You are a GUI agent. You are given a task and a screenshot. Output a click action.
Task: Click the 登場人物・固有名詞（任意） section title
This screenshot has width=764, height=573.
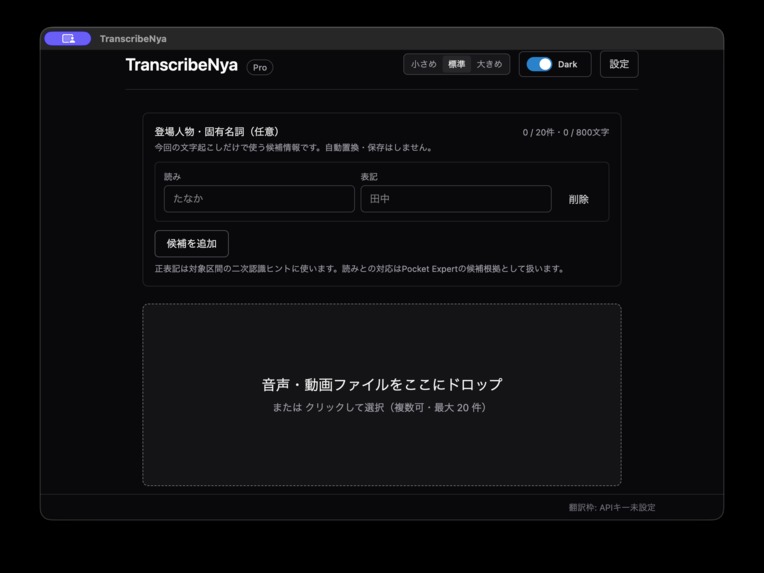pyautogui.click(x=217, y=132)
